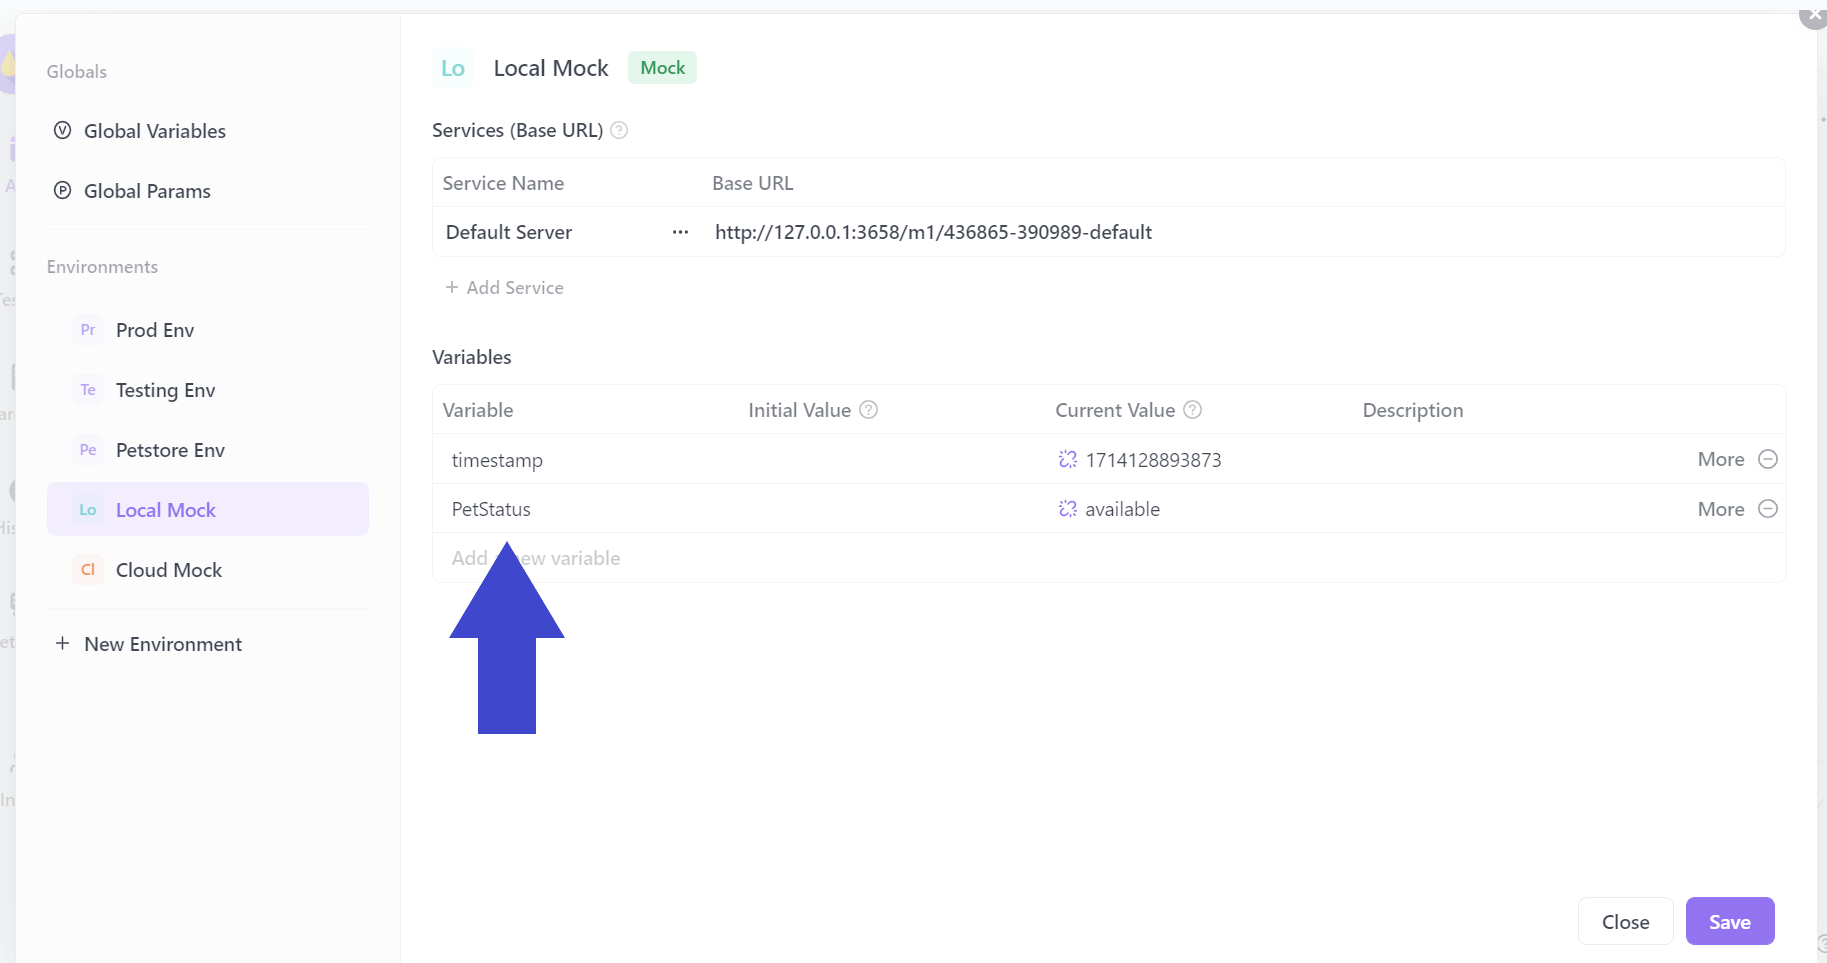Edit the Default Server service name
This screenshot has width=1827, height=963.
[509, 232]
